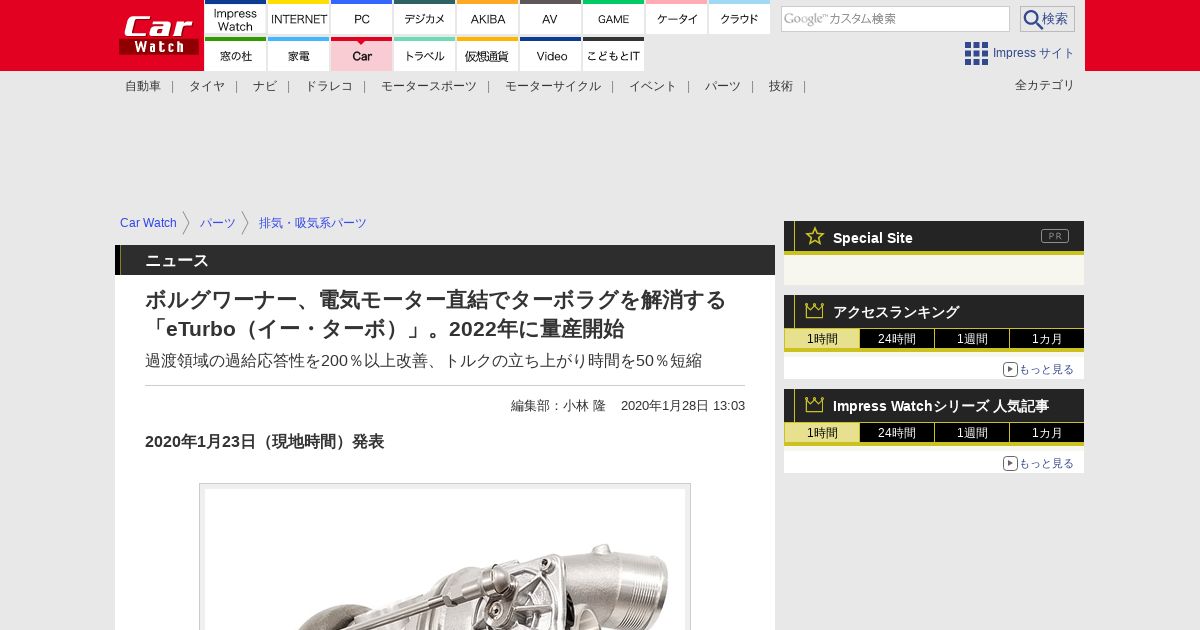Open the AV Watch tab

551,17
